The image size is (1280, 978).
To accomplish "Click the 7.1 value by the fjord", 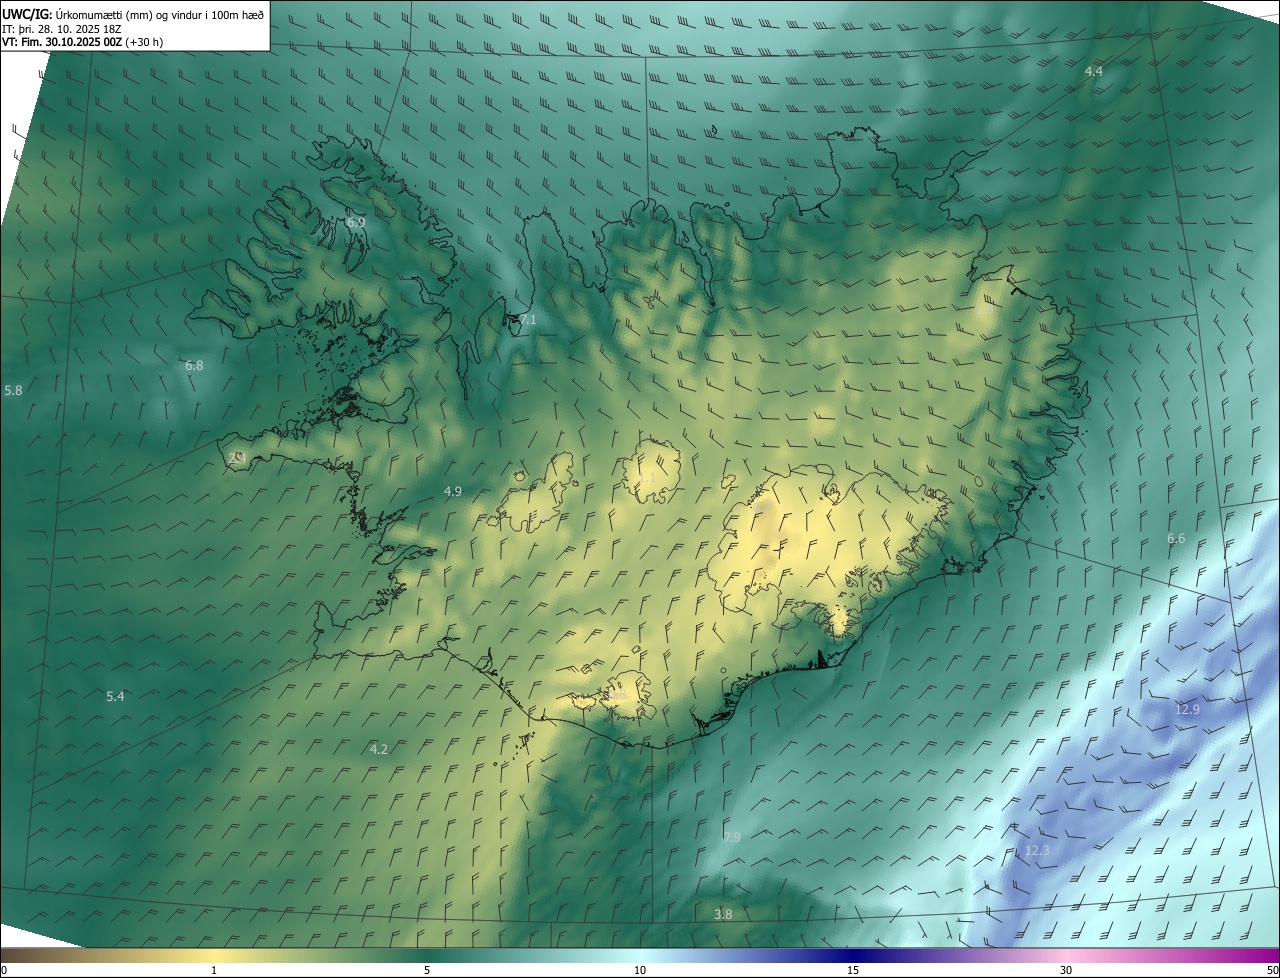I will pyautogui.click(x=528, y=319).
